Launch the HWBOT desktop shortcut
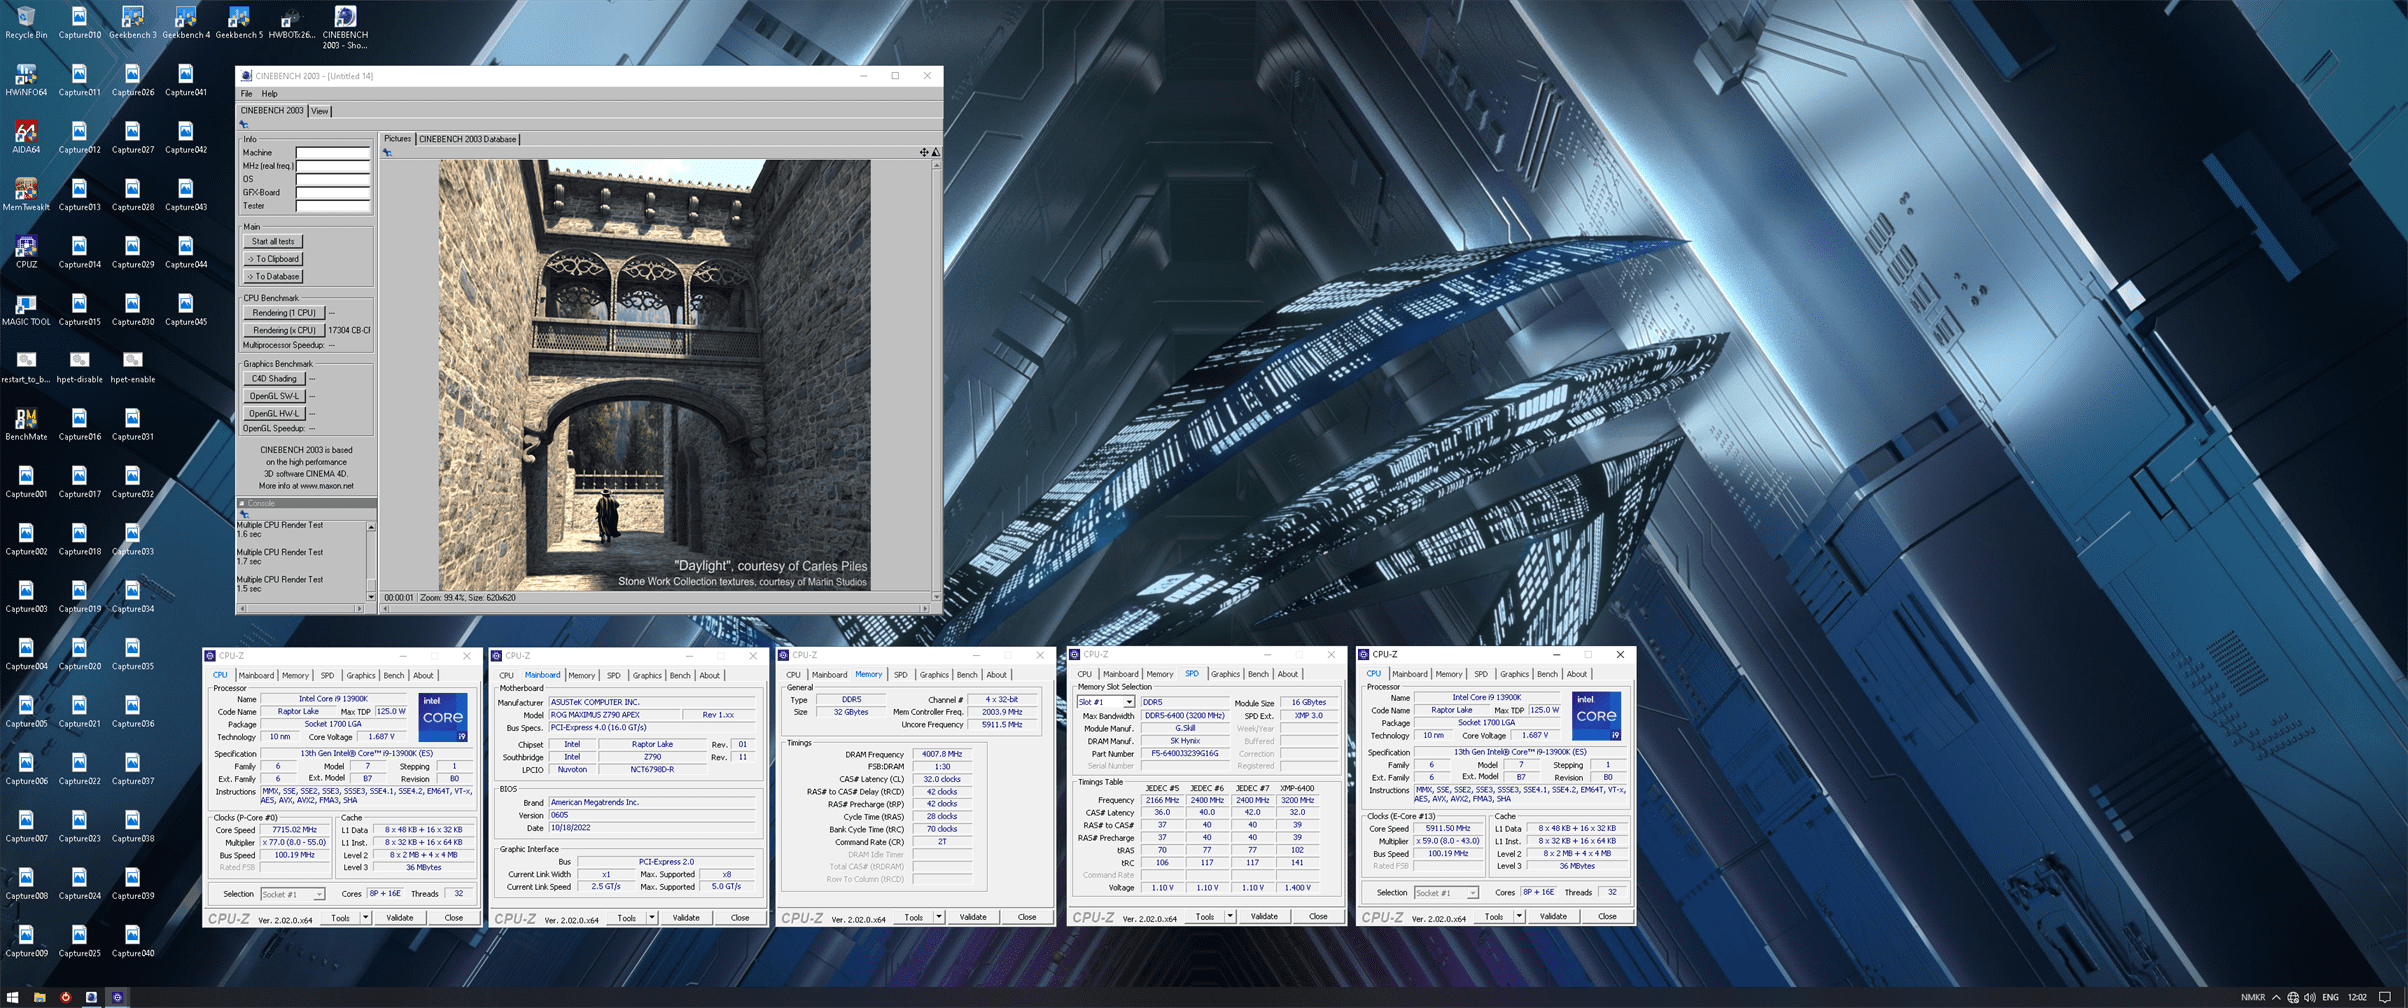Screen dimensions: 2408x1008 (291, 22)
